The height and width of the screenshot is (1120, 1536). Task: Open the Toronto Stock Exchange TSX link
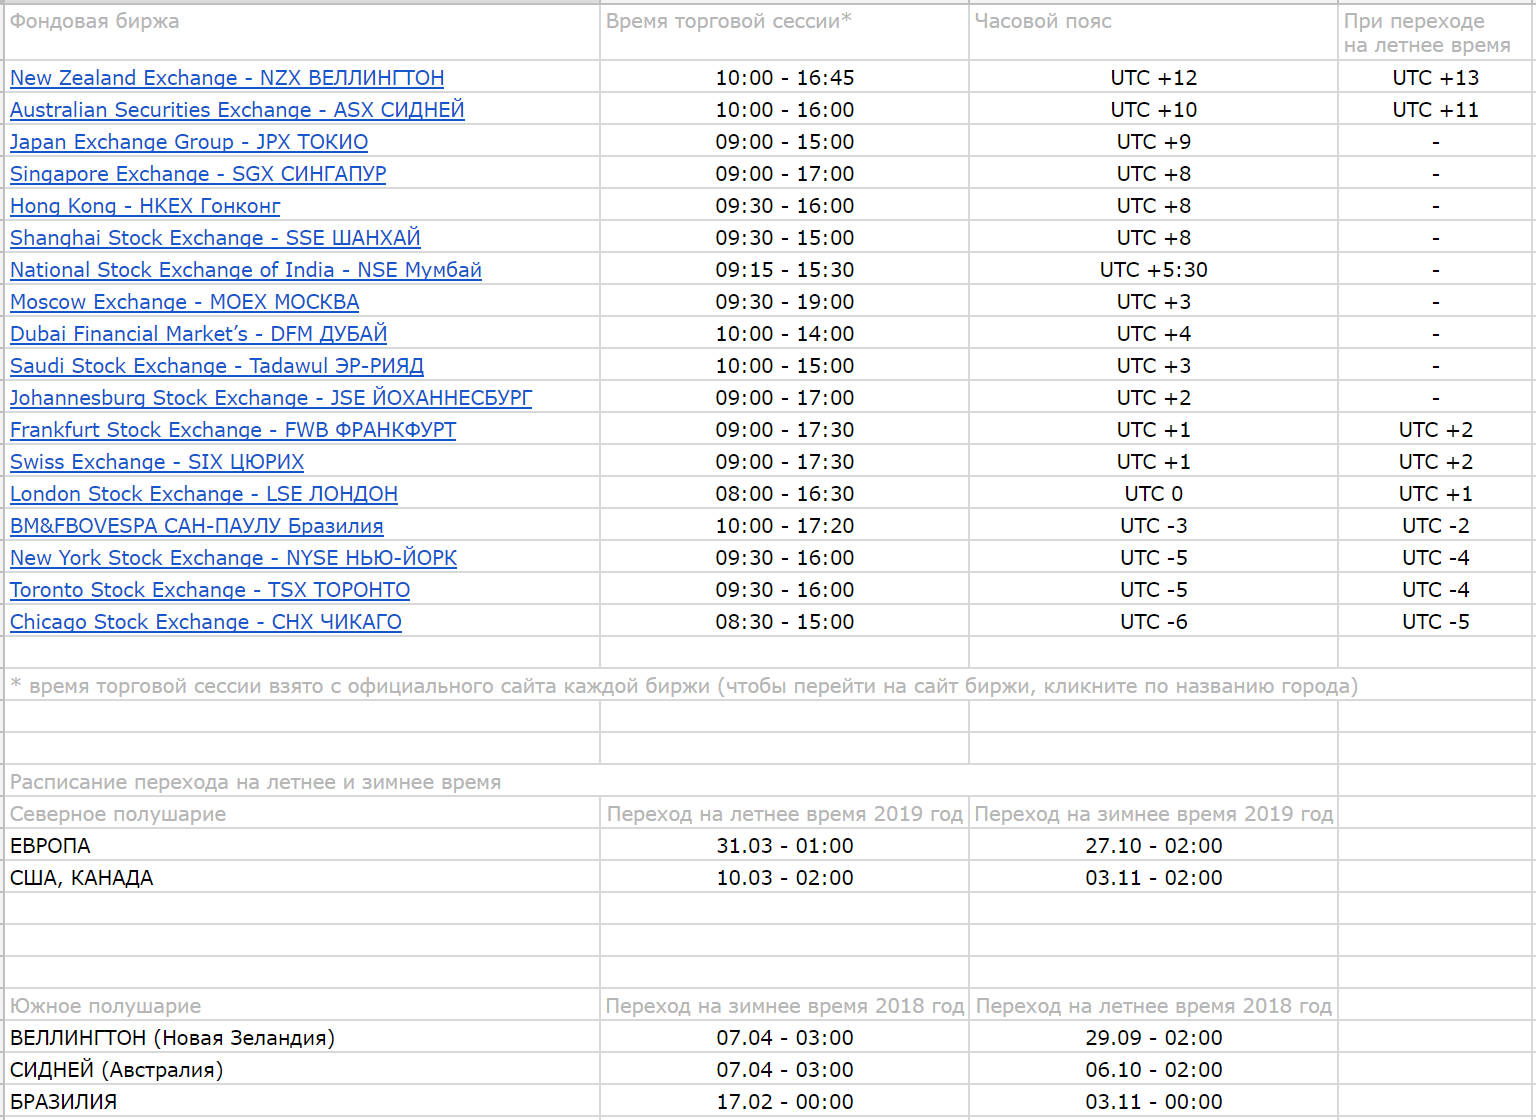[210, 590]
